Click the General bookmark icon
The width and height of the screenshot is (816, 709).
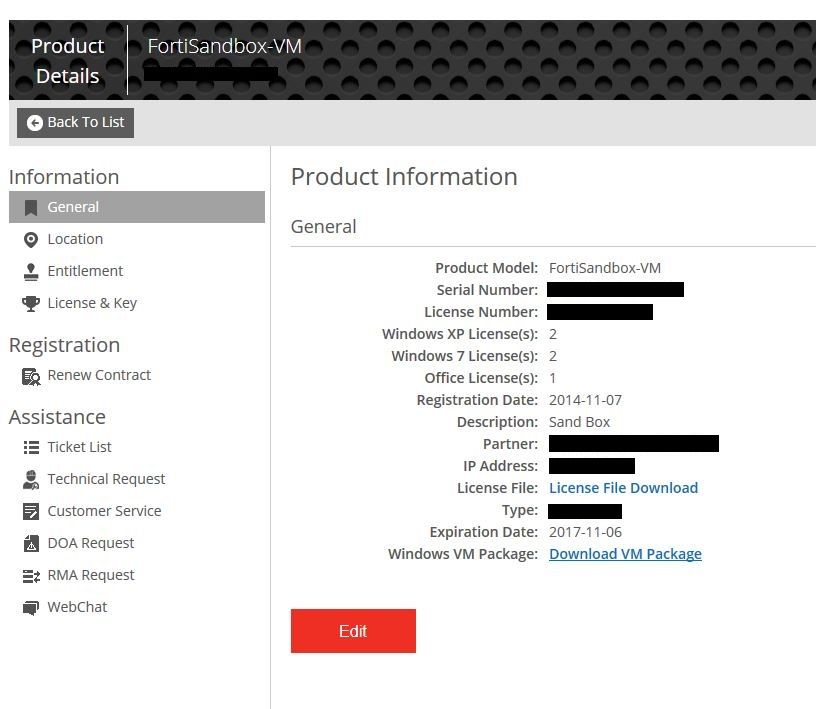click(x=31, y=208)
